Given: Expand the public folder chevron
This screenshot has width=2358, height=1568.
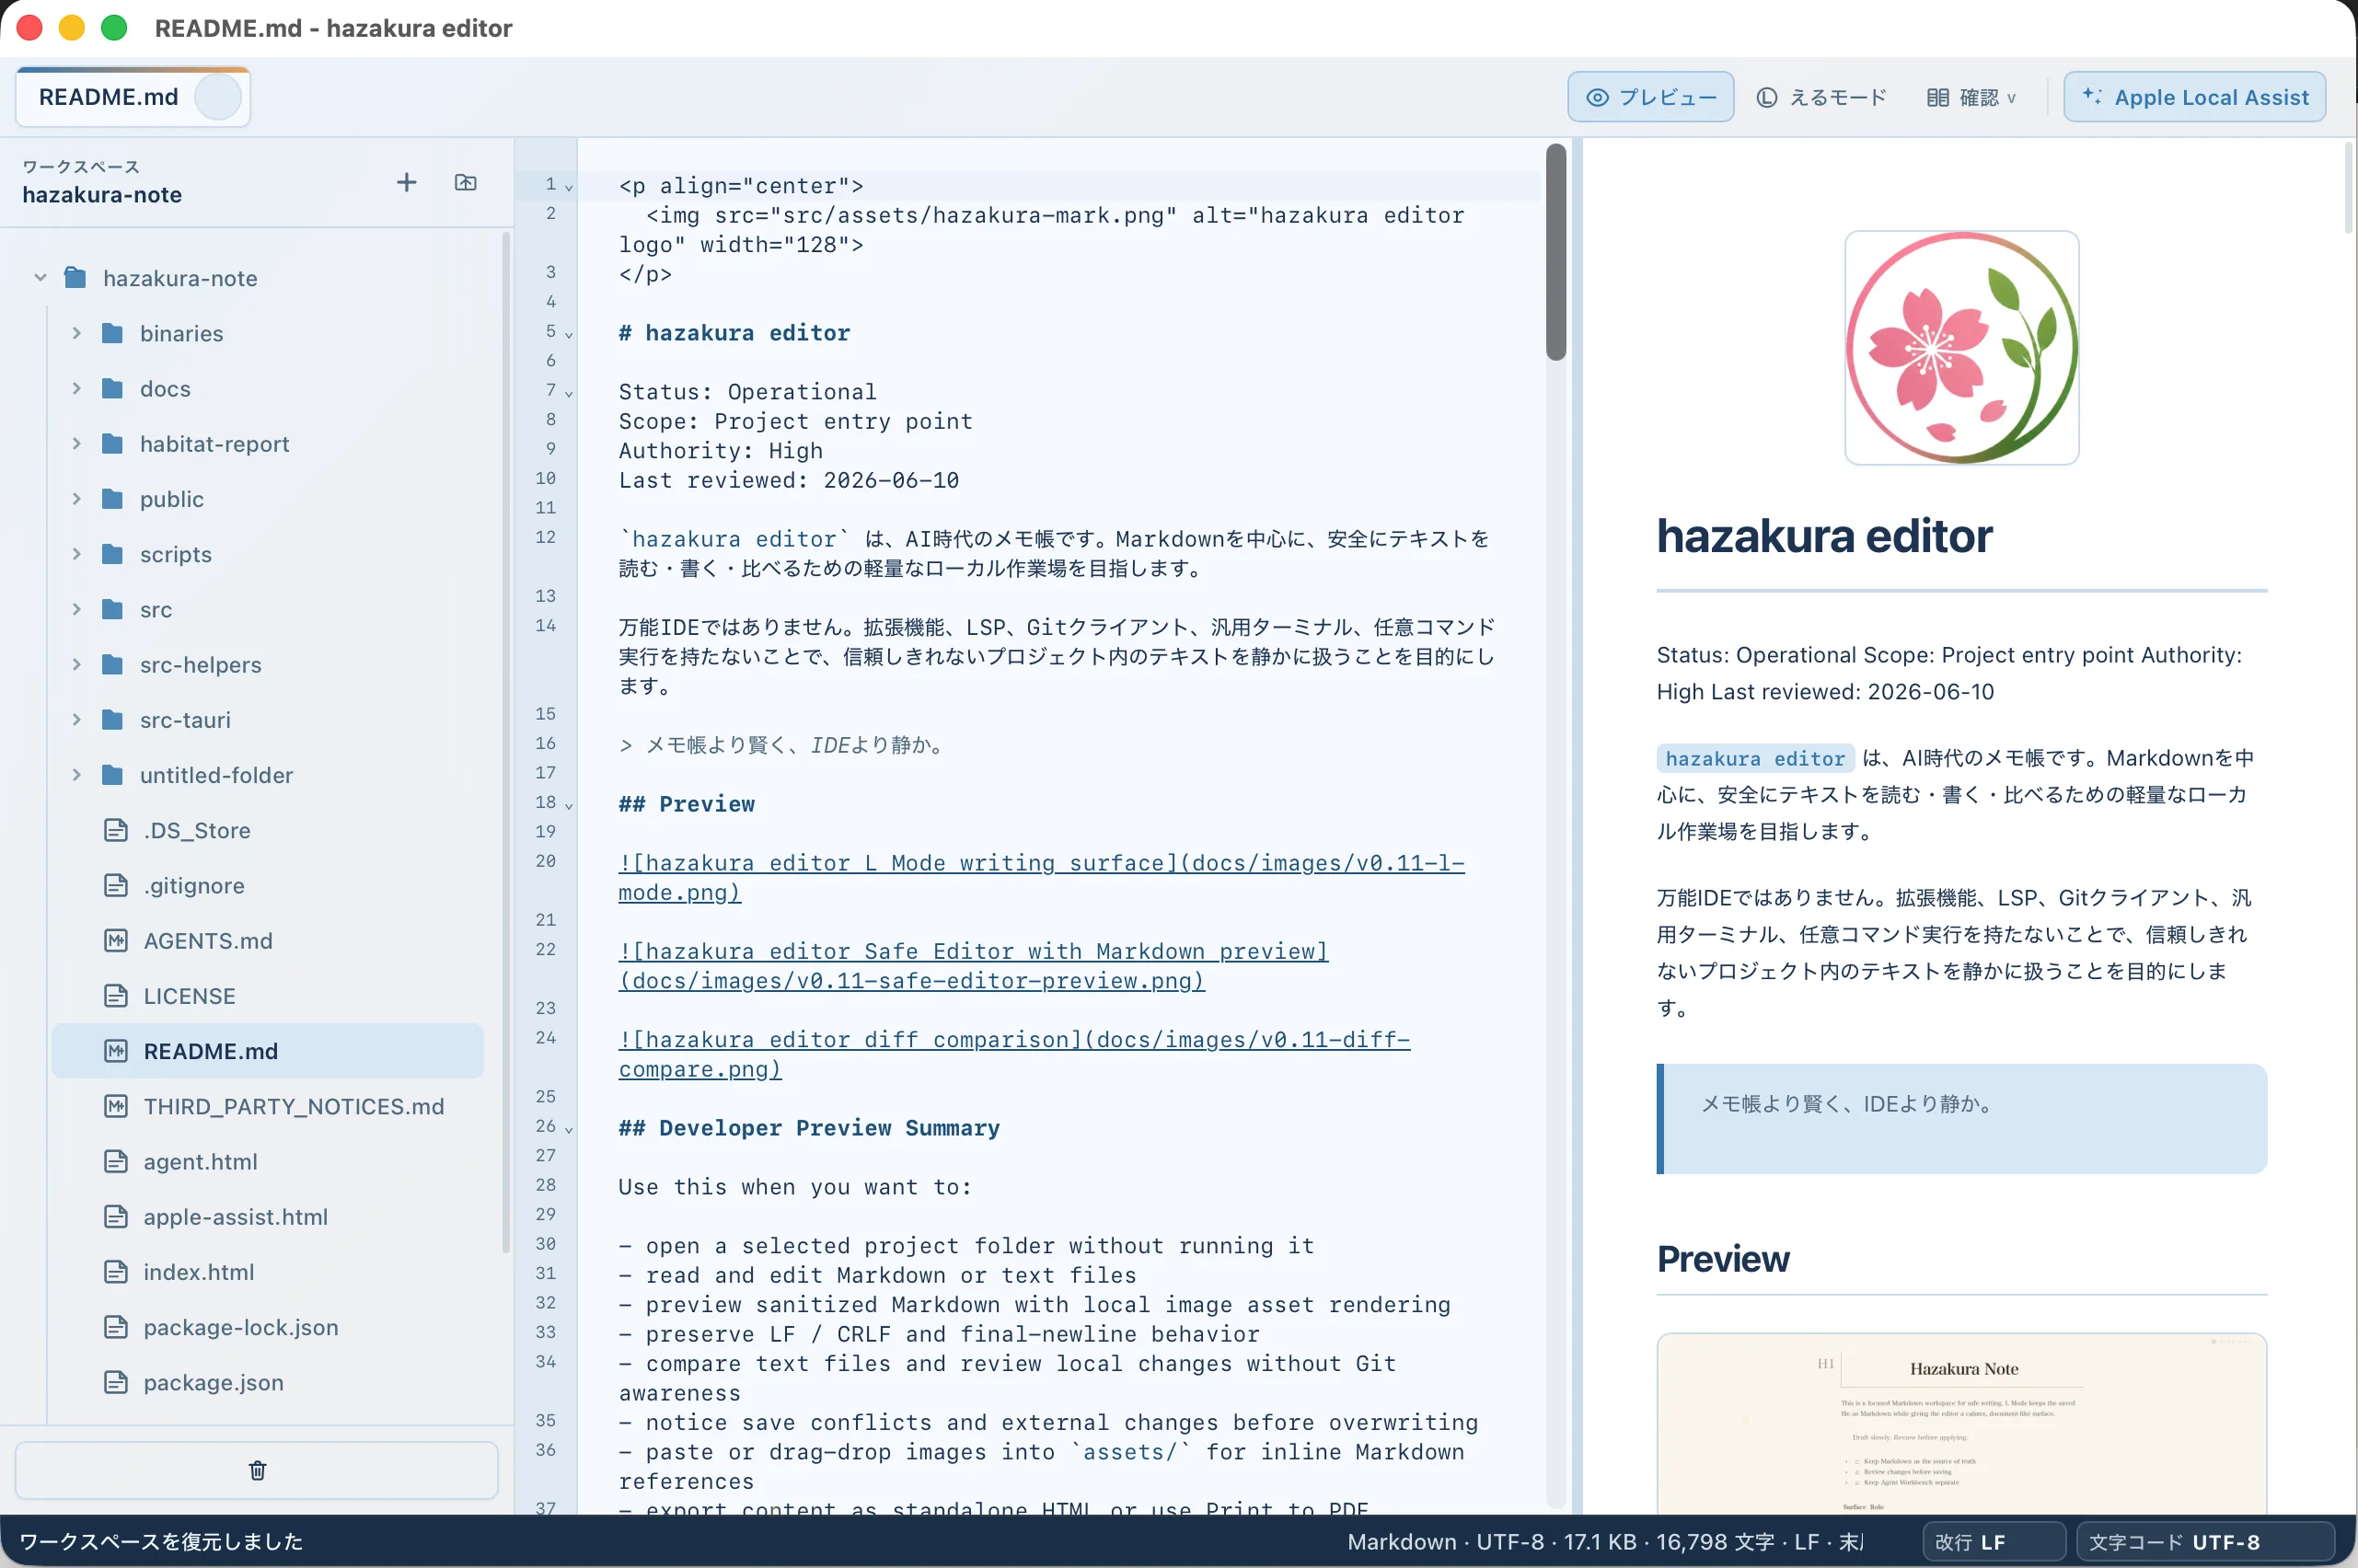Looking at the screenshot, I should 76,498.
